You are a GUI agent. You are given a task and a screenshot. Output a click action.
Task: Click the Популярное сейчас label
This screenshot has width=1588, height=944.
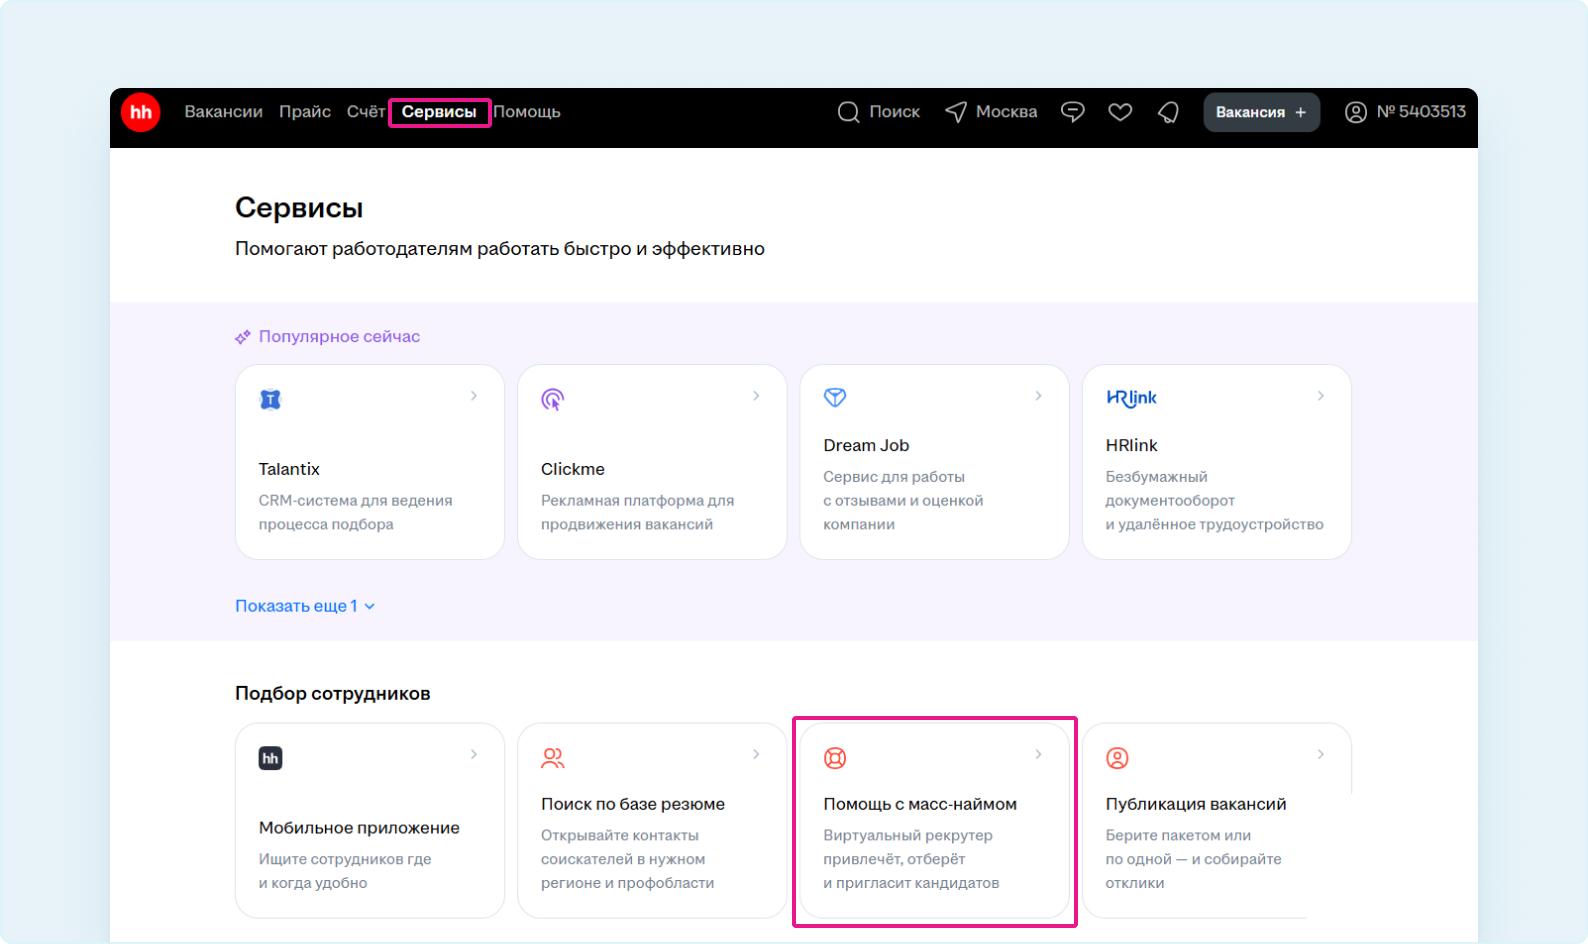tap(339, 337)
